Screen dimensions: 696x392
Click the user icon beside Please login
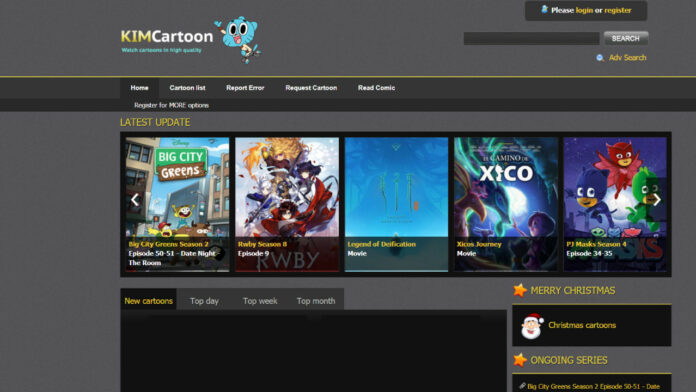[x=545, y=9]
